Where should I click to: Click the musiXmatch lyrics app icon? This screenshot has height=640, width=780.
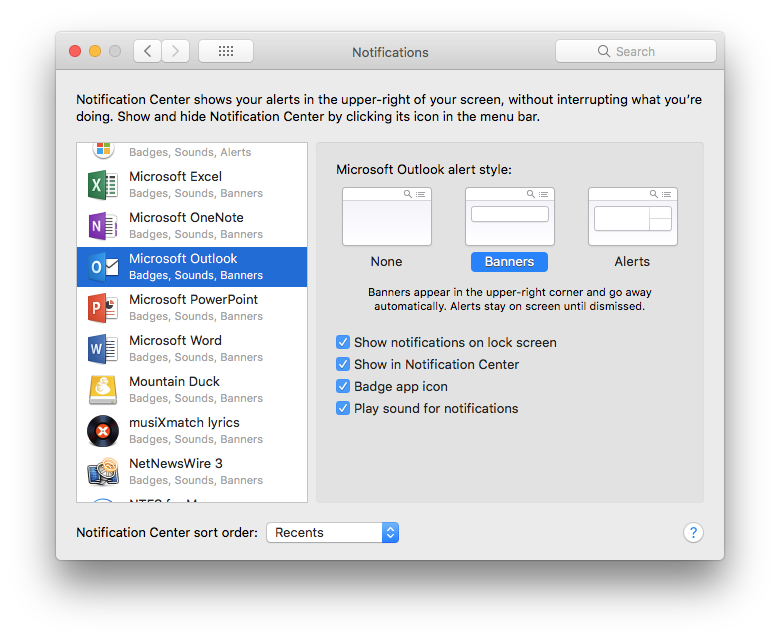tap(103, 431)
